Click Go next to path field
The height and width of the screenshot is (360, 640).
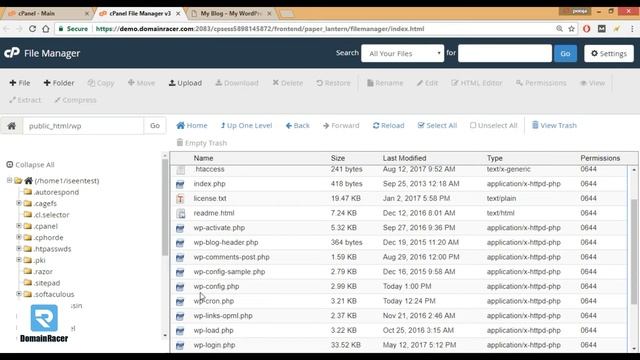click(x=155, y=126)
